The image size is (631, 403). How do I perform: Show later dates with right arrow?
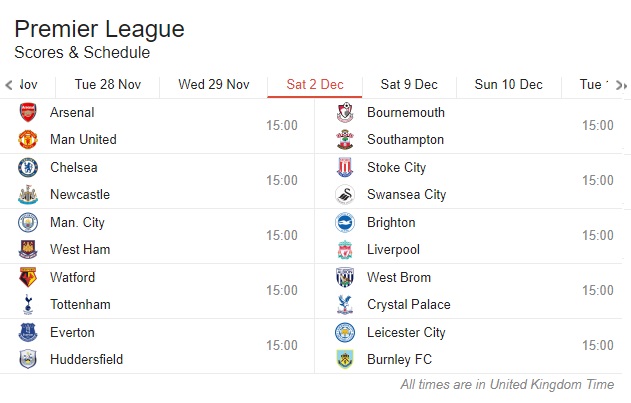coord(621,85)
